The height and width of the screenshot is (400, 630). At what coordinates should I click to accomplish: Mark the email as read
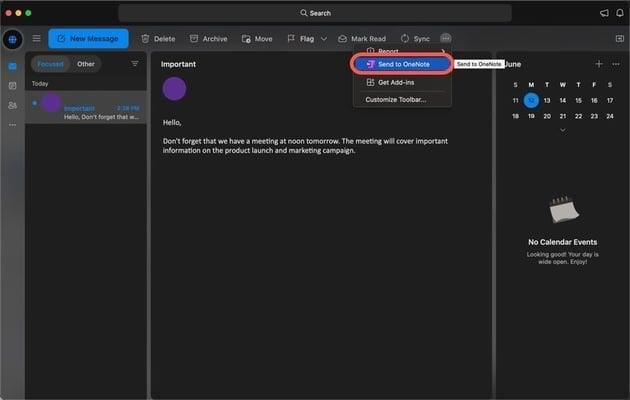[362, 39]
